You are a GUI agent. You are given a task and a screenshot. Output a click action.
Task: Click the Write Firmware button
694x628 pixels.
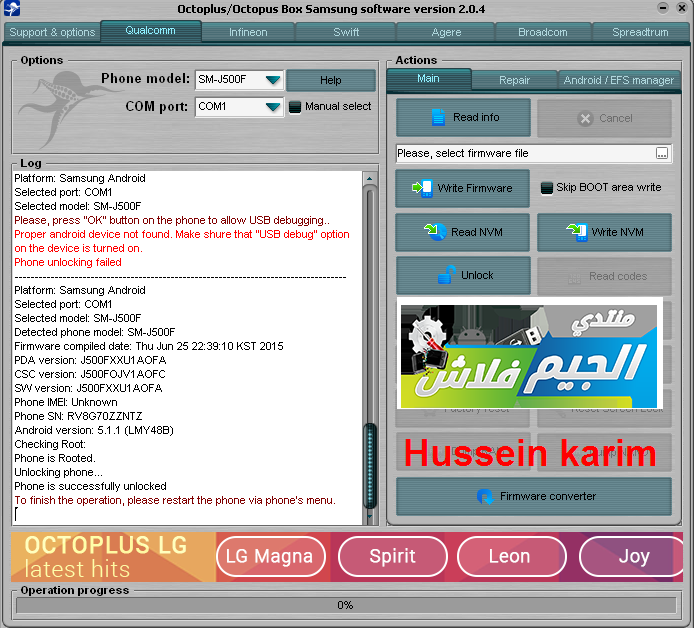click(463, 188)
